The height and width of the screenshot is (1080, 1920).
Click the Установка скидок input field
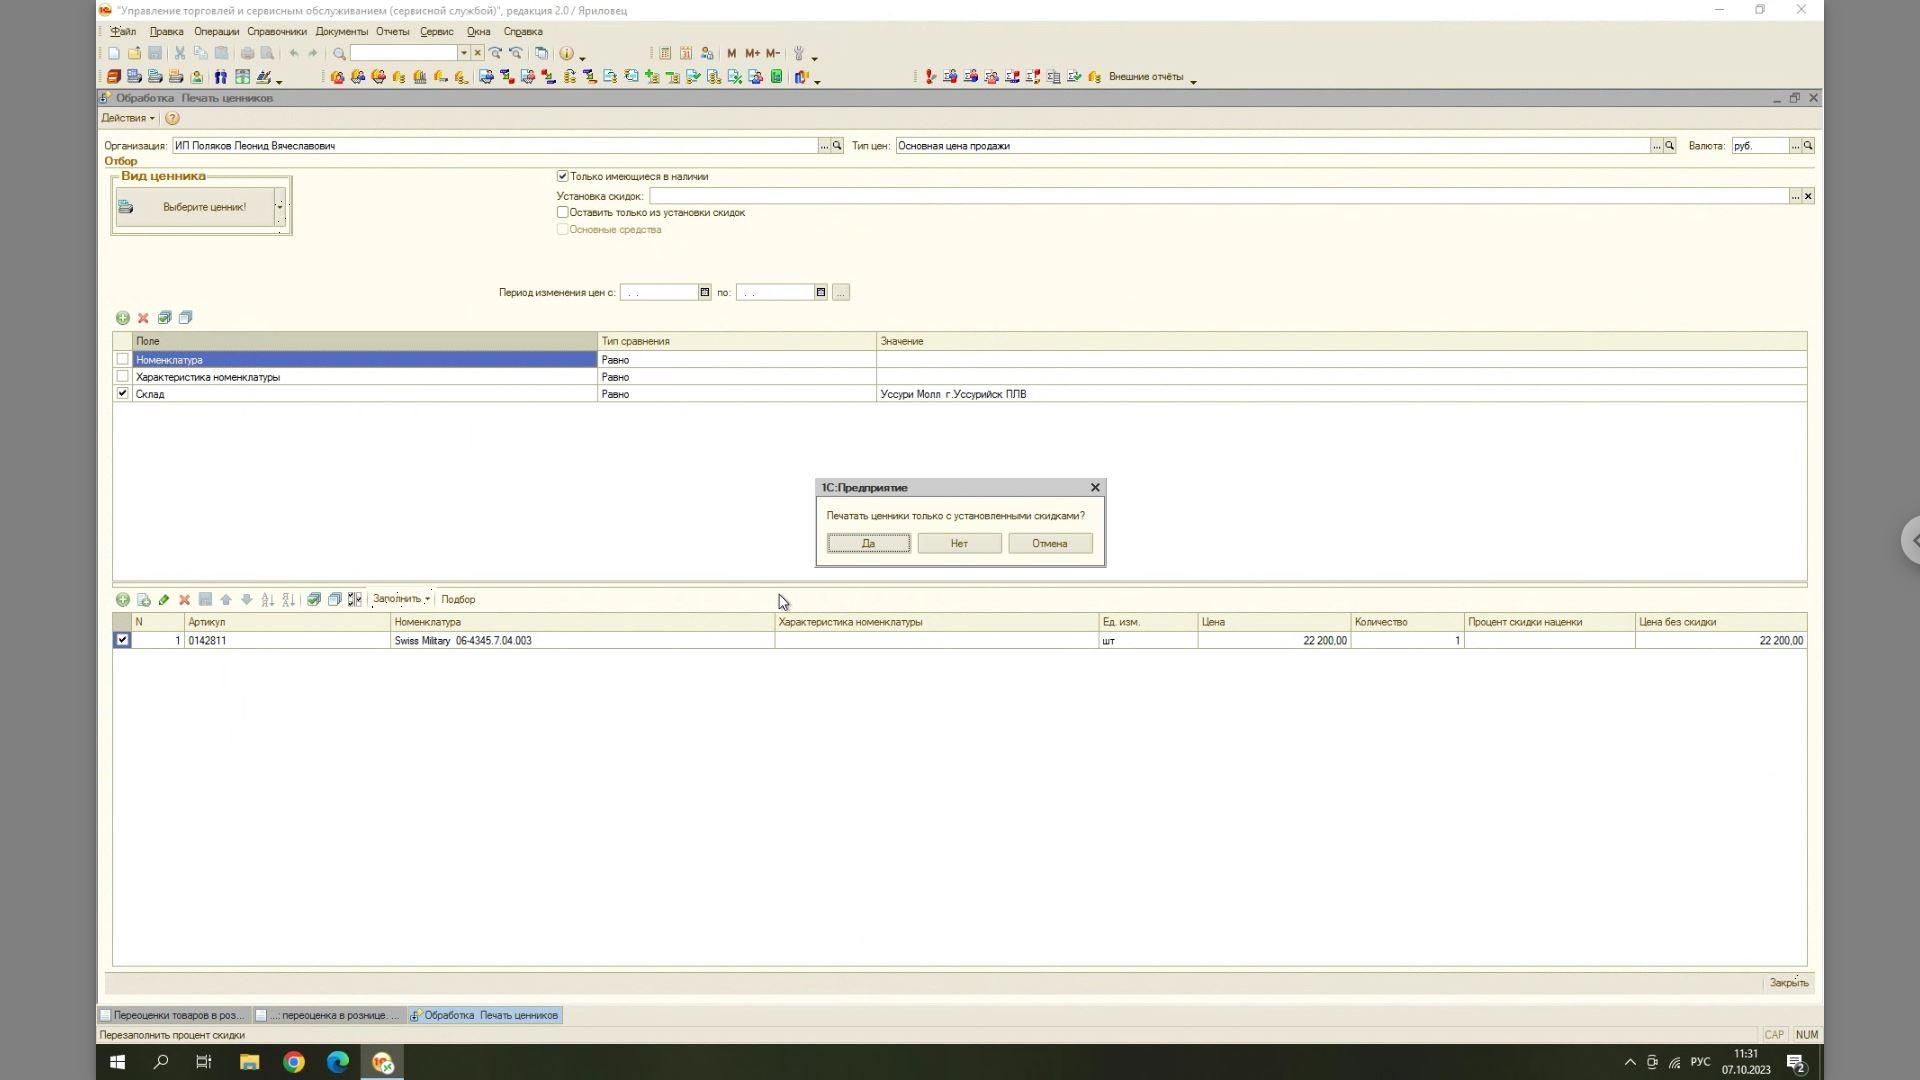[x=1218, y=197]
